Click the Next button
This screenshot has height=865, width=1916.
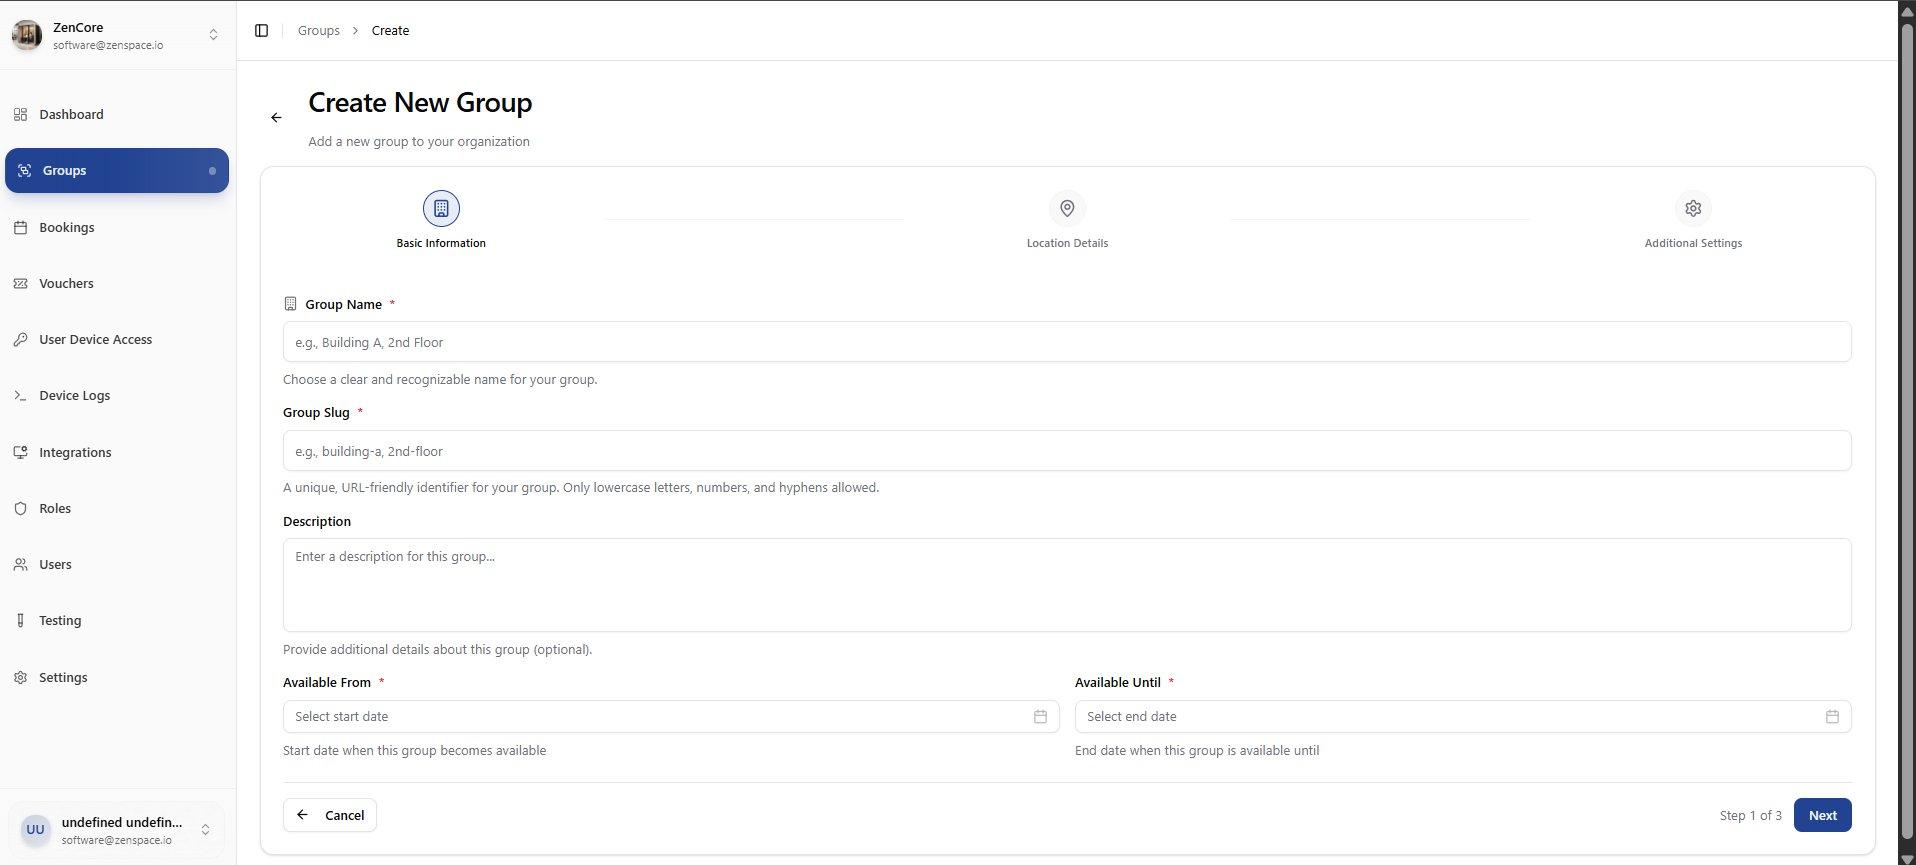[1822, 815]
